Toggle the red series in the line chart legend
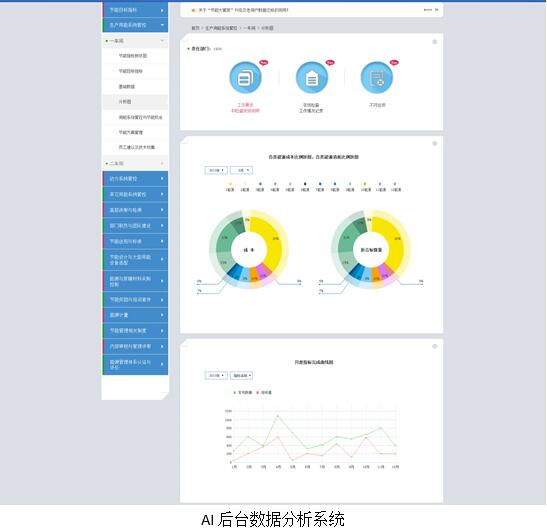 264,392
